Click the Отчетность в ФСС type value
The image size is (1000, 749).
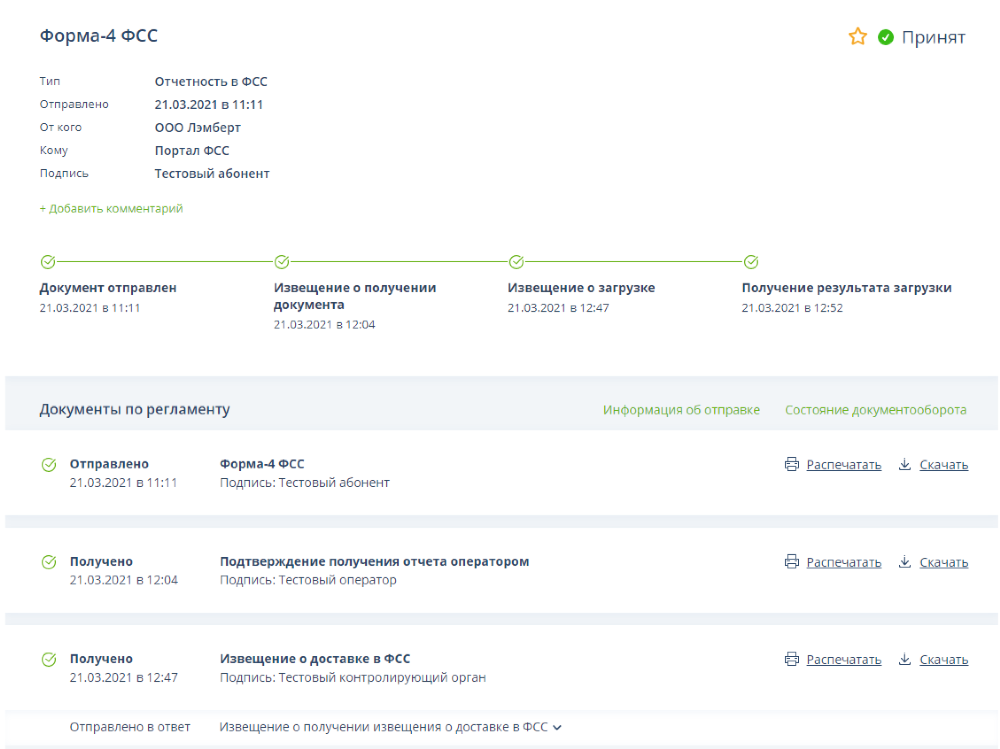[x=211, y=82]
